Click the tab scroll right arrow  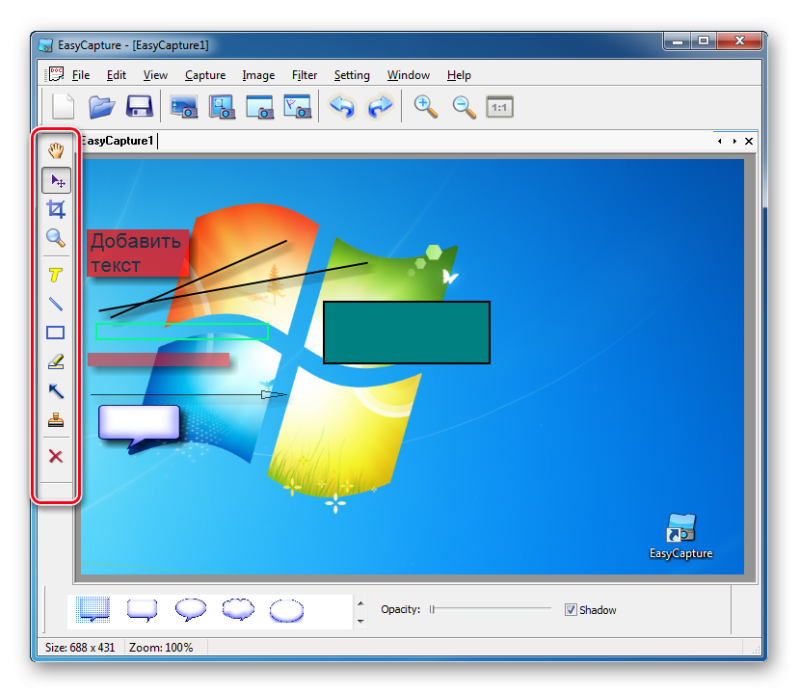tap(734, 141)
